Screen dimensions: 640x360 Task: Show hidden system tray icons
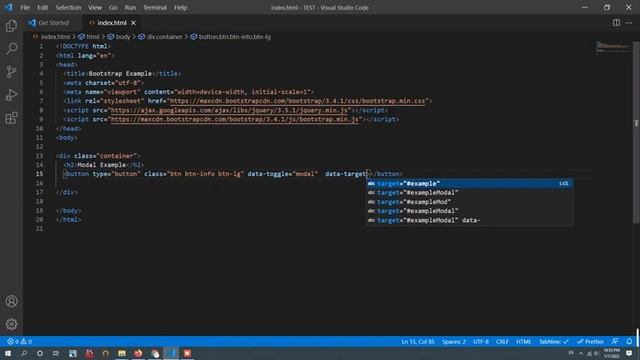[581, 353]
